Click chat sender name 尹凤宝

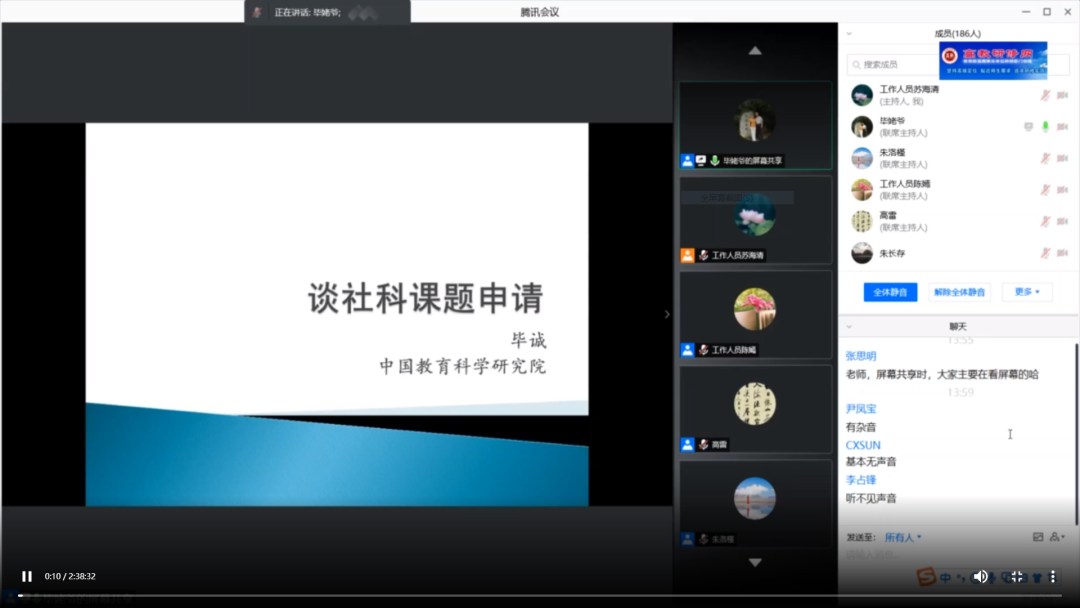click(x=861, y=409)
